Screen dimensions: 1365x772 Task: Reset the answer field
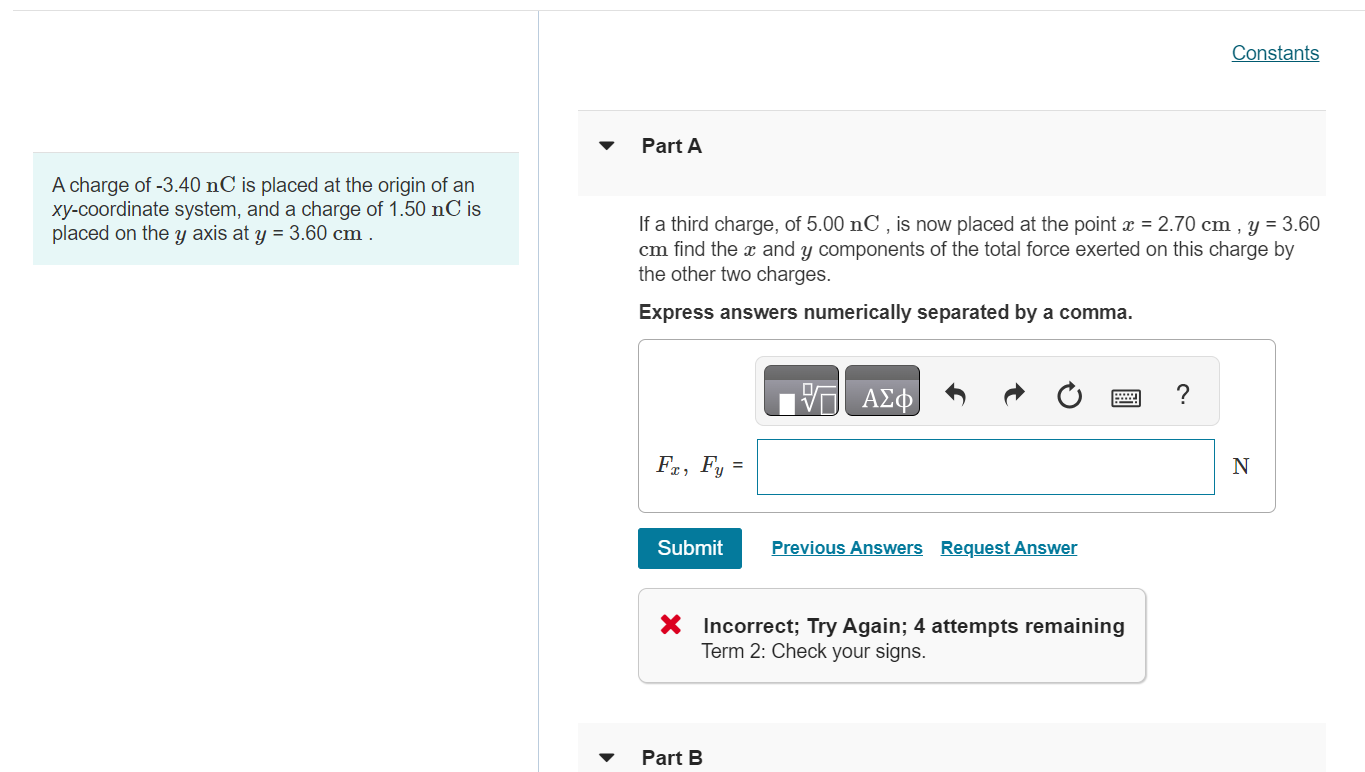(1069, 396)
